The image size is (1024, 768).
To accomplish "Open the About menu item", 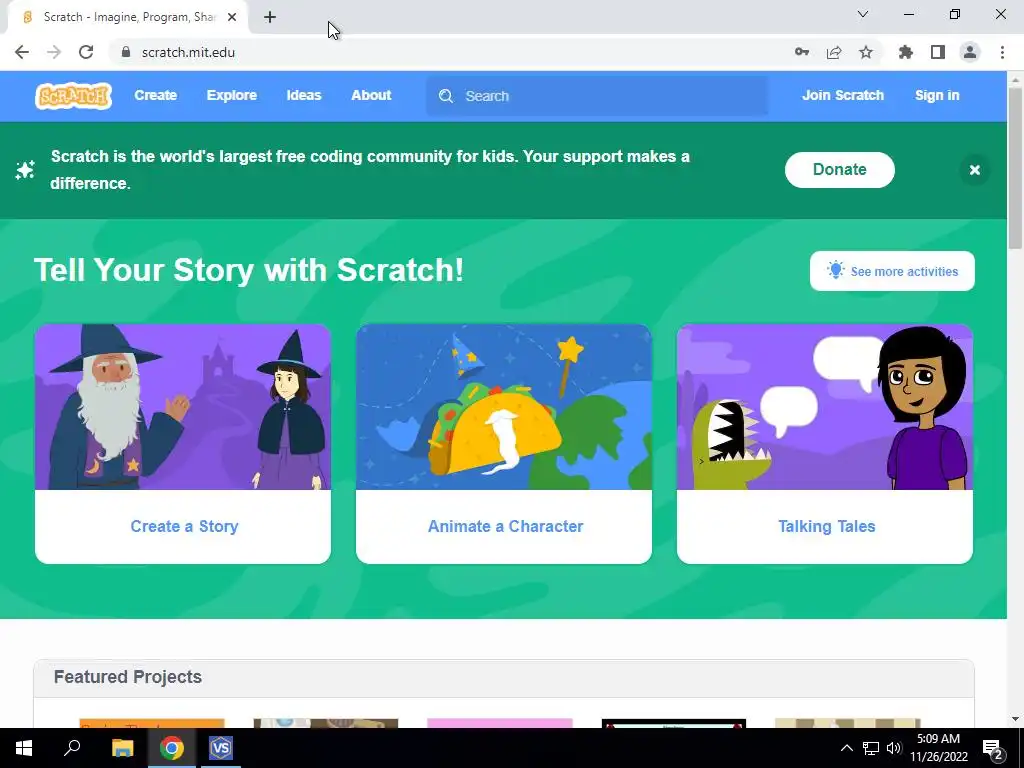I will click(371, 95).
